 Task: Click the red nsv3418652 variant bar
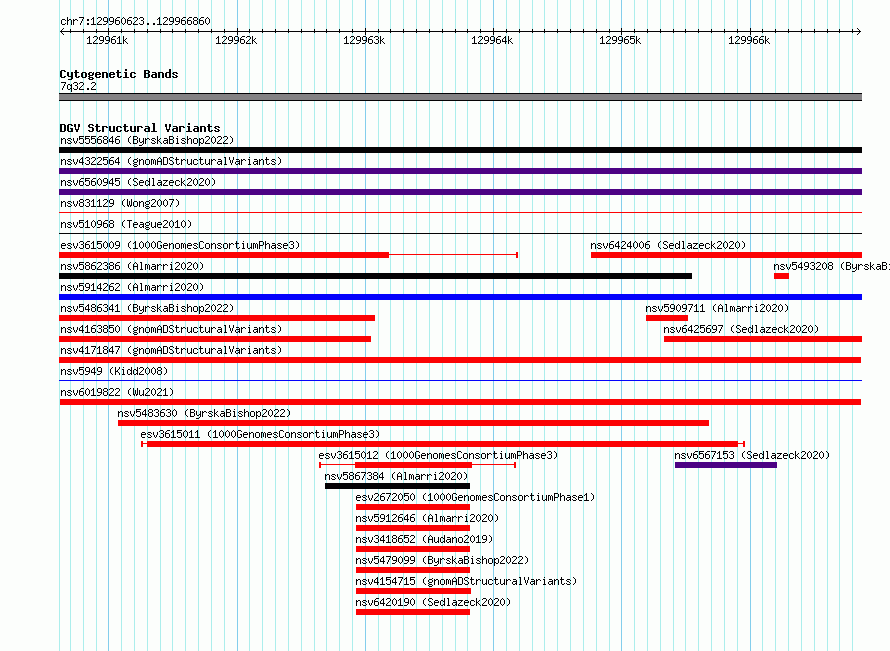point(413,549)
